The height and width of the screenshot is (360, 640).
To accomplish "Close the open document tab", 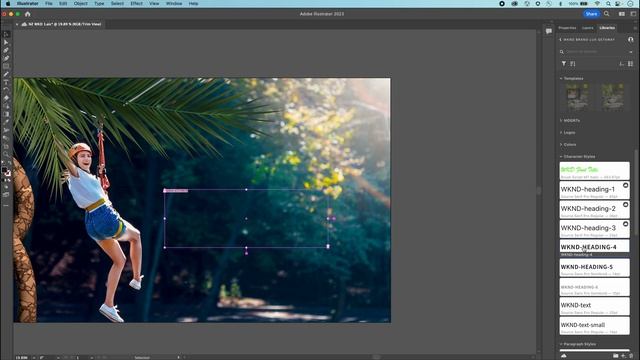I will pyautogui.click(x=17, y=24).
